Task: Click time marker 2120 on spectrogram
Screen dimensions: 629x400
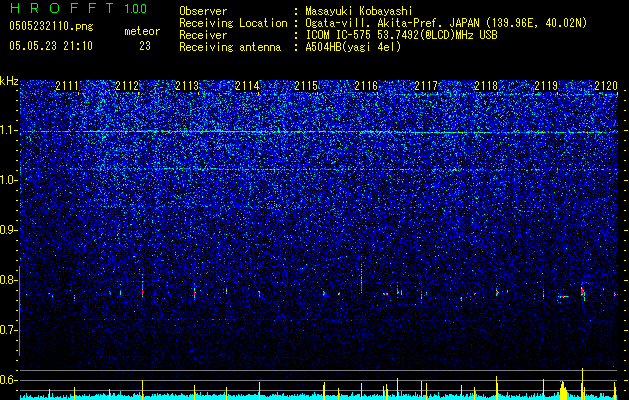Action: click(606, 86)
